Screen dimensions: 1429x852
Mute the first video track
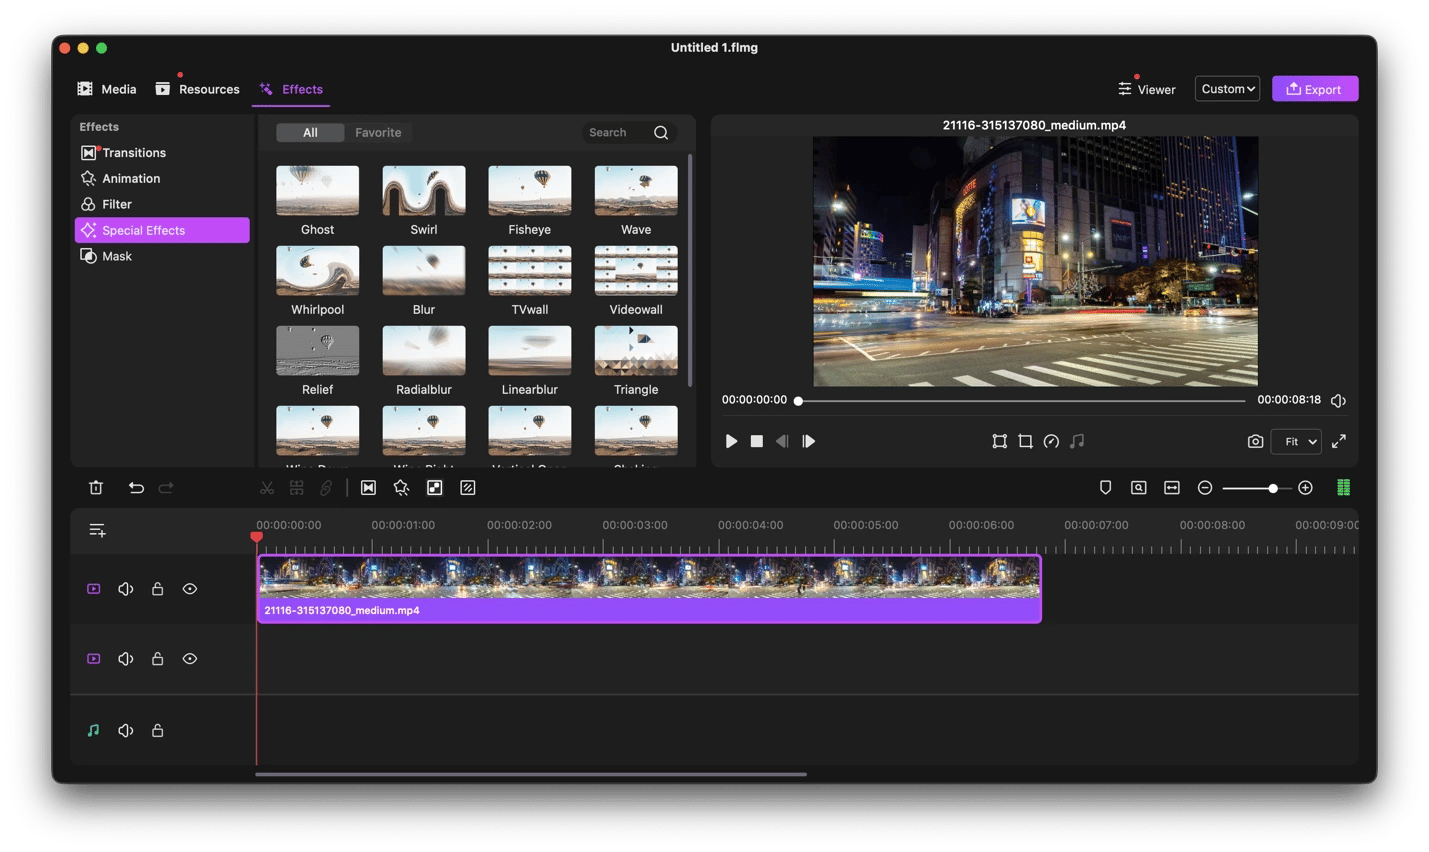coord(126,589)
